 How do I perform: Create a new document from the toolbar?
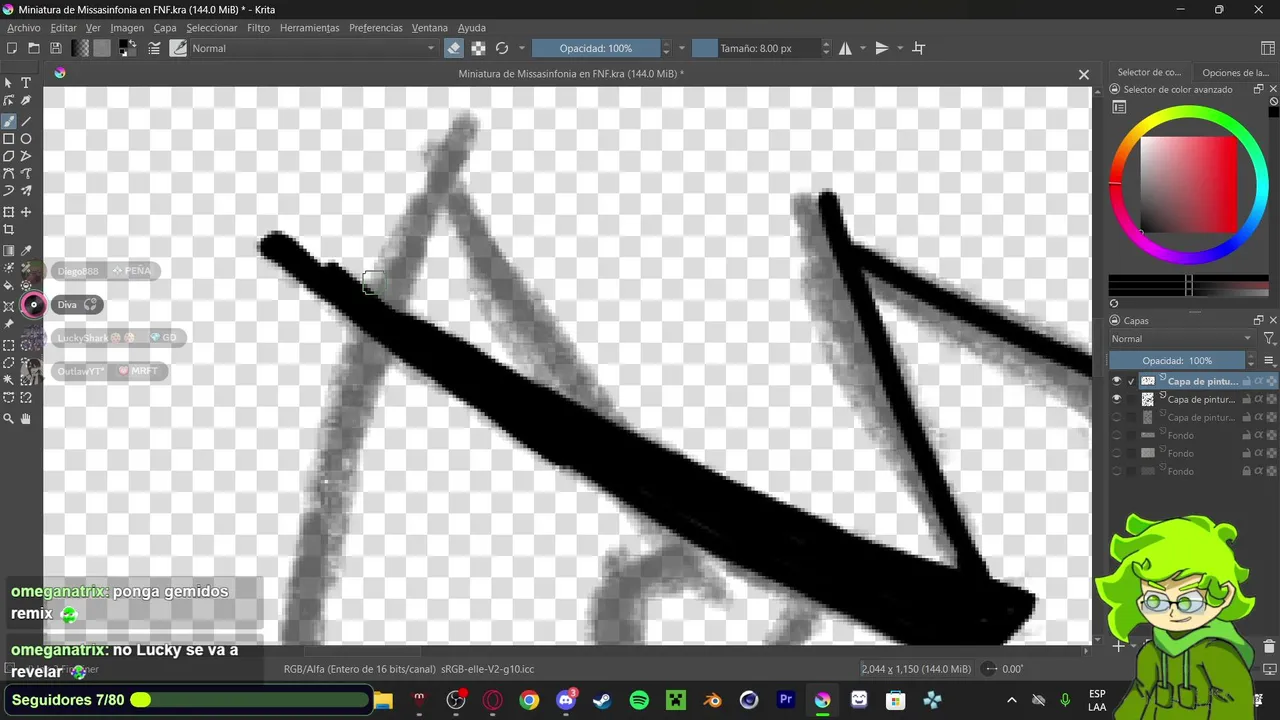point(12,48)
